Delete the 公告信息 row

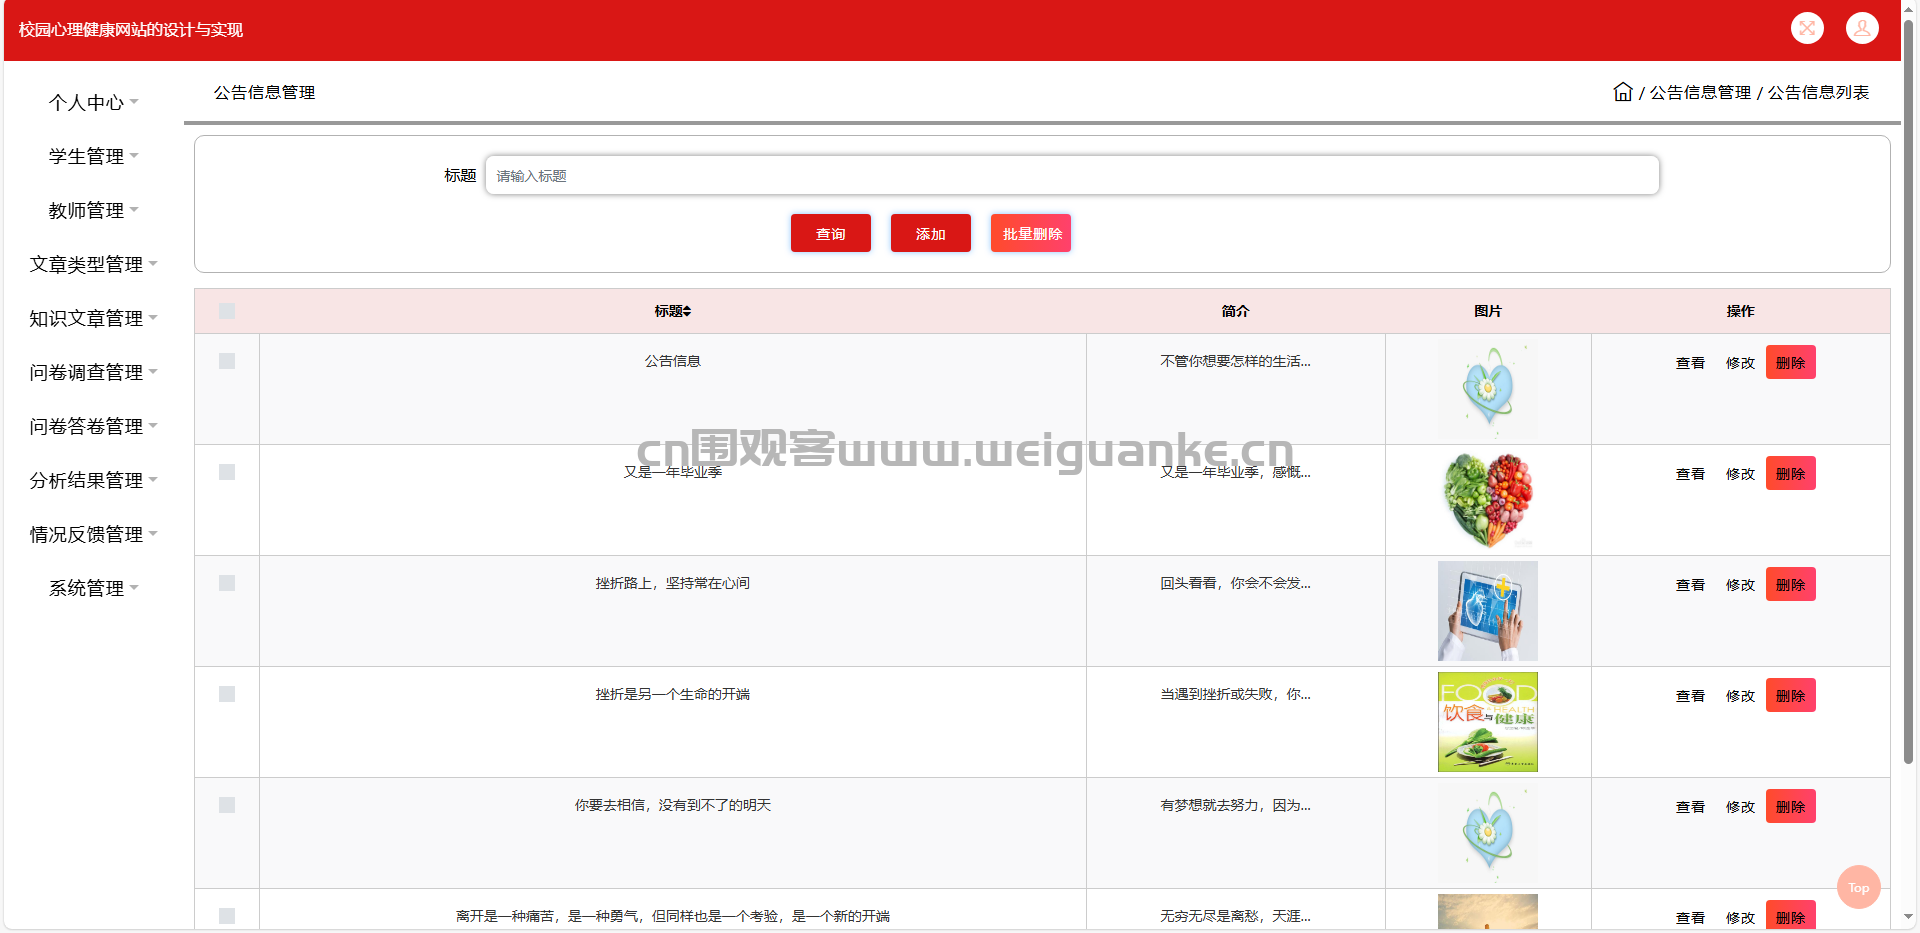click(1790, 362)
